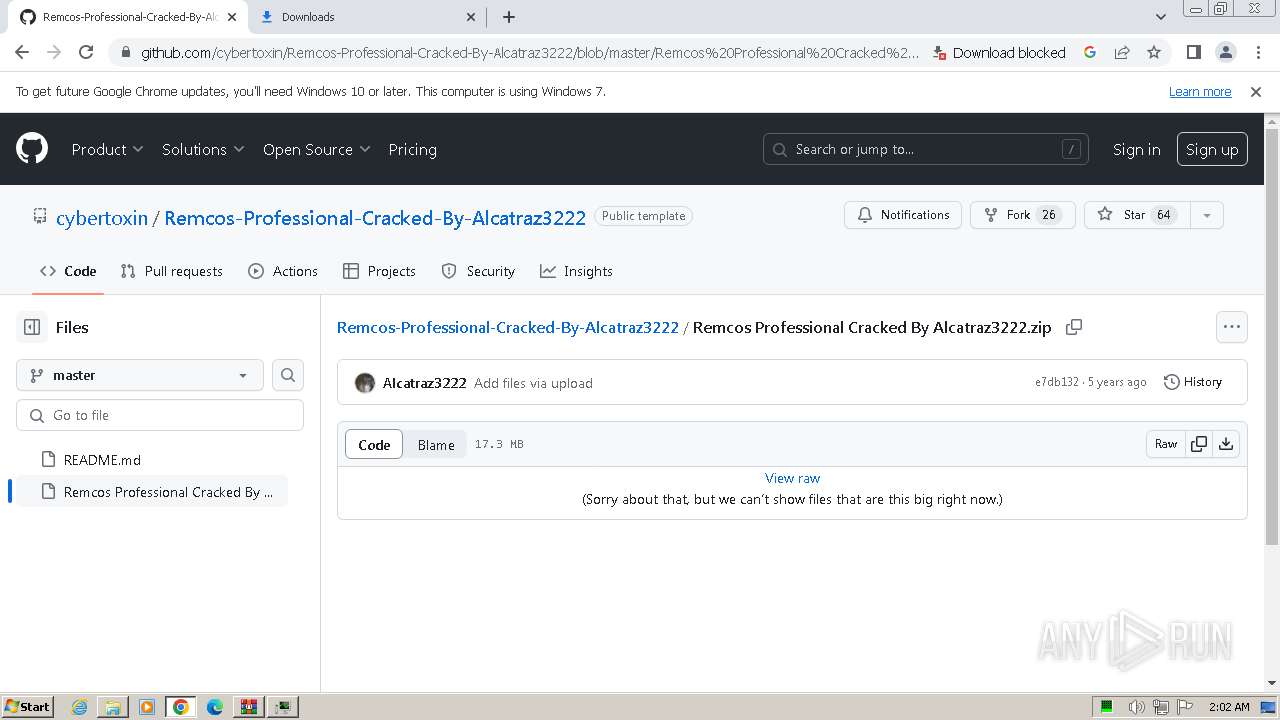Download the raw file icon
Viewport: 1280px width, 720px height.
point(1226,444)
